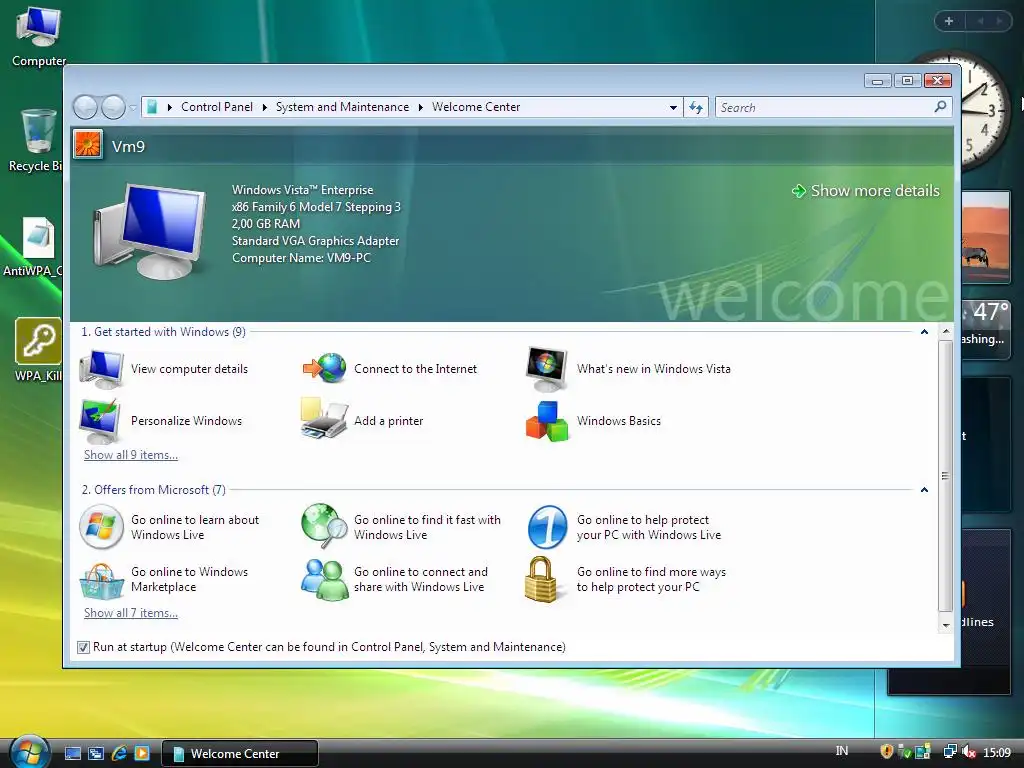Click in the Search input field
This screenshot has width=1024, height=768.
click(x=825, y=107)
